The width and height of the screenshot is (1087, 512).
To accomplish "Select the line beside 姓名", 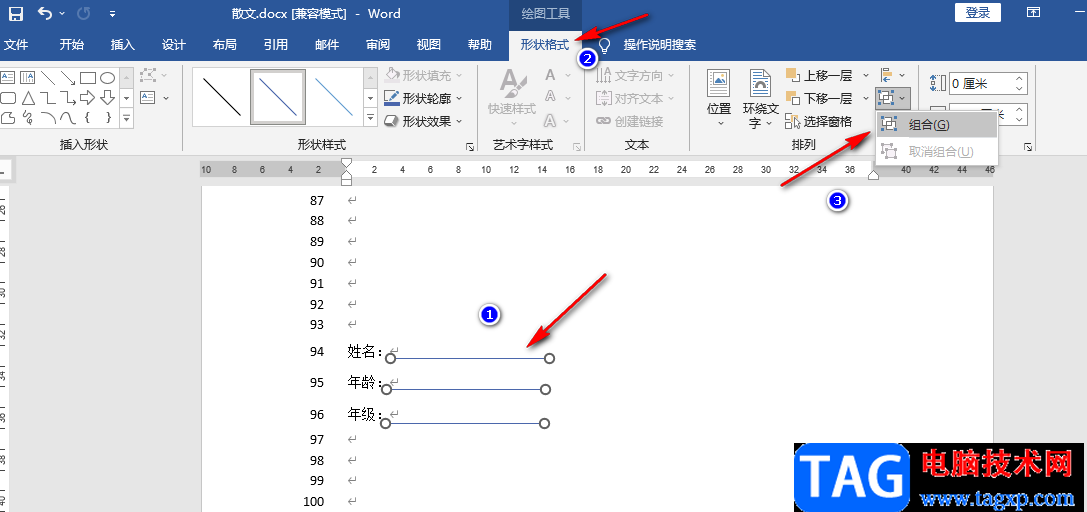I will coord(470,358).
